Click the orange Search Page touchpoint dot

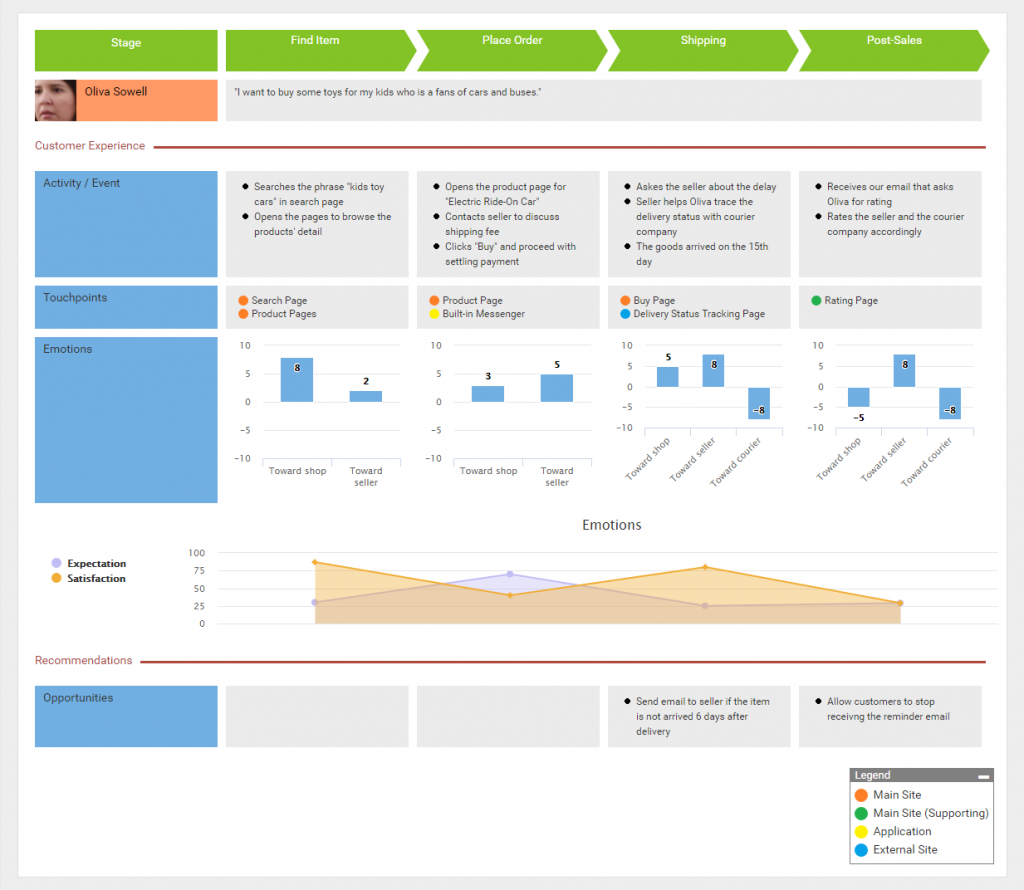click(x=243, y=300)
